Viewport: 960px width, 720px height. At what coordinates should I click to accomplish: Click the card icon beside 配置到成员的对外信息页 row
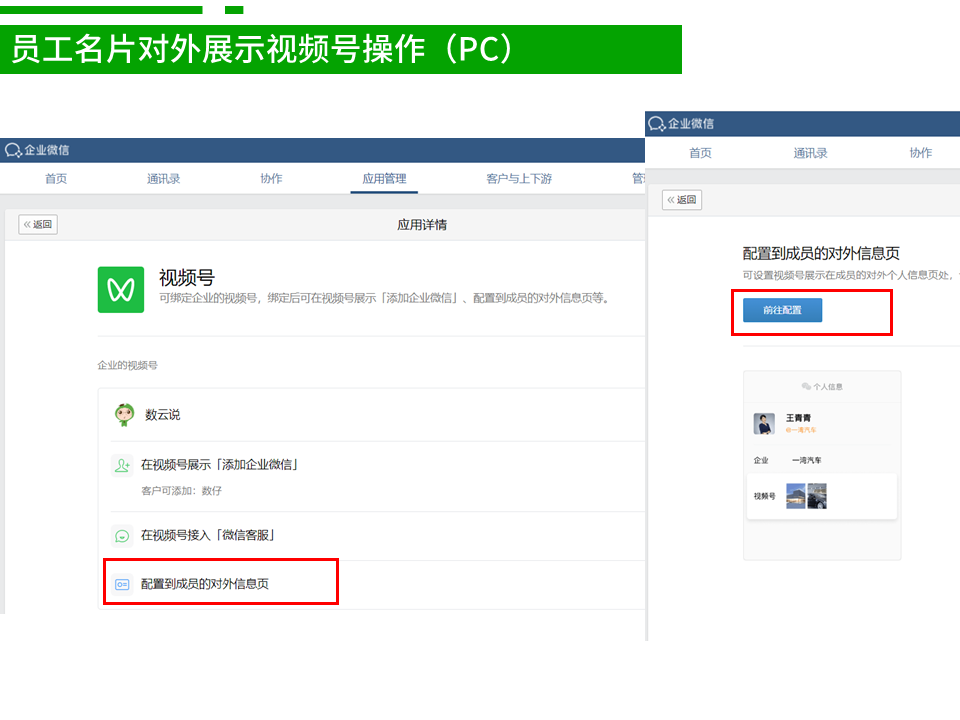[x=122, y=584]
